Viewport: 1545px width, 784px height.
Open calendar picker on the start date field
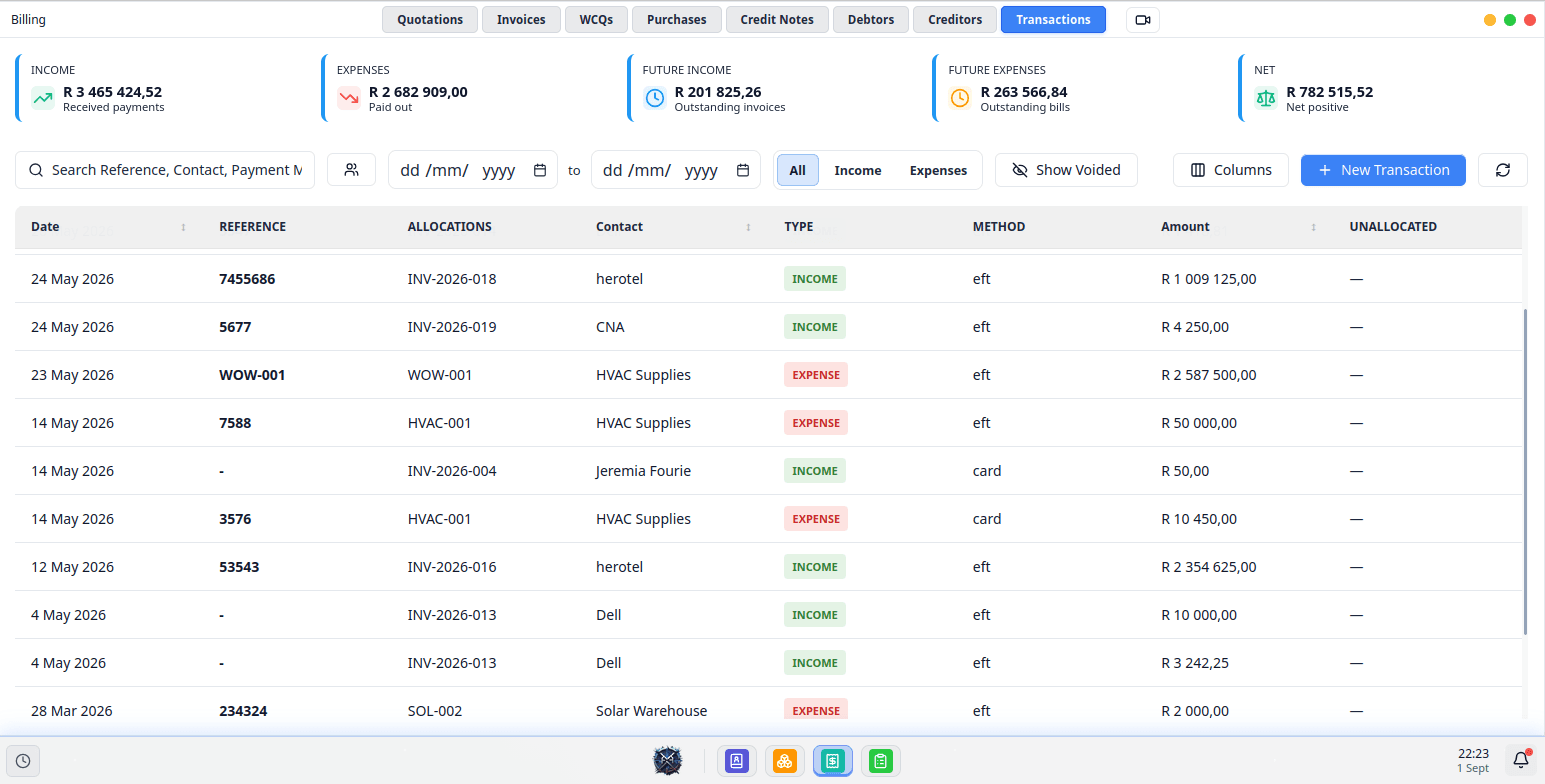pyautogui.click(x=540, y=170)
